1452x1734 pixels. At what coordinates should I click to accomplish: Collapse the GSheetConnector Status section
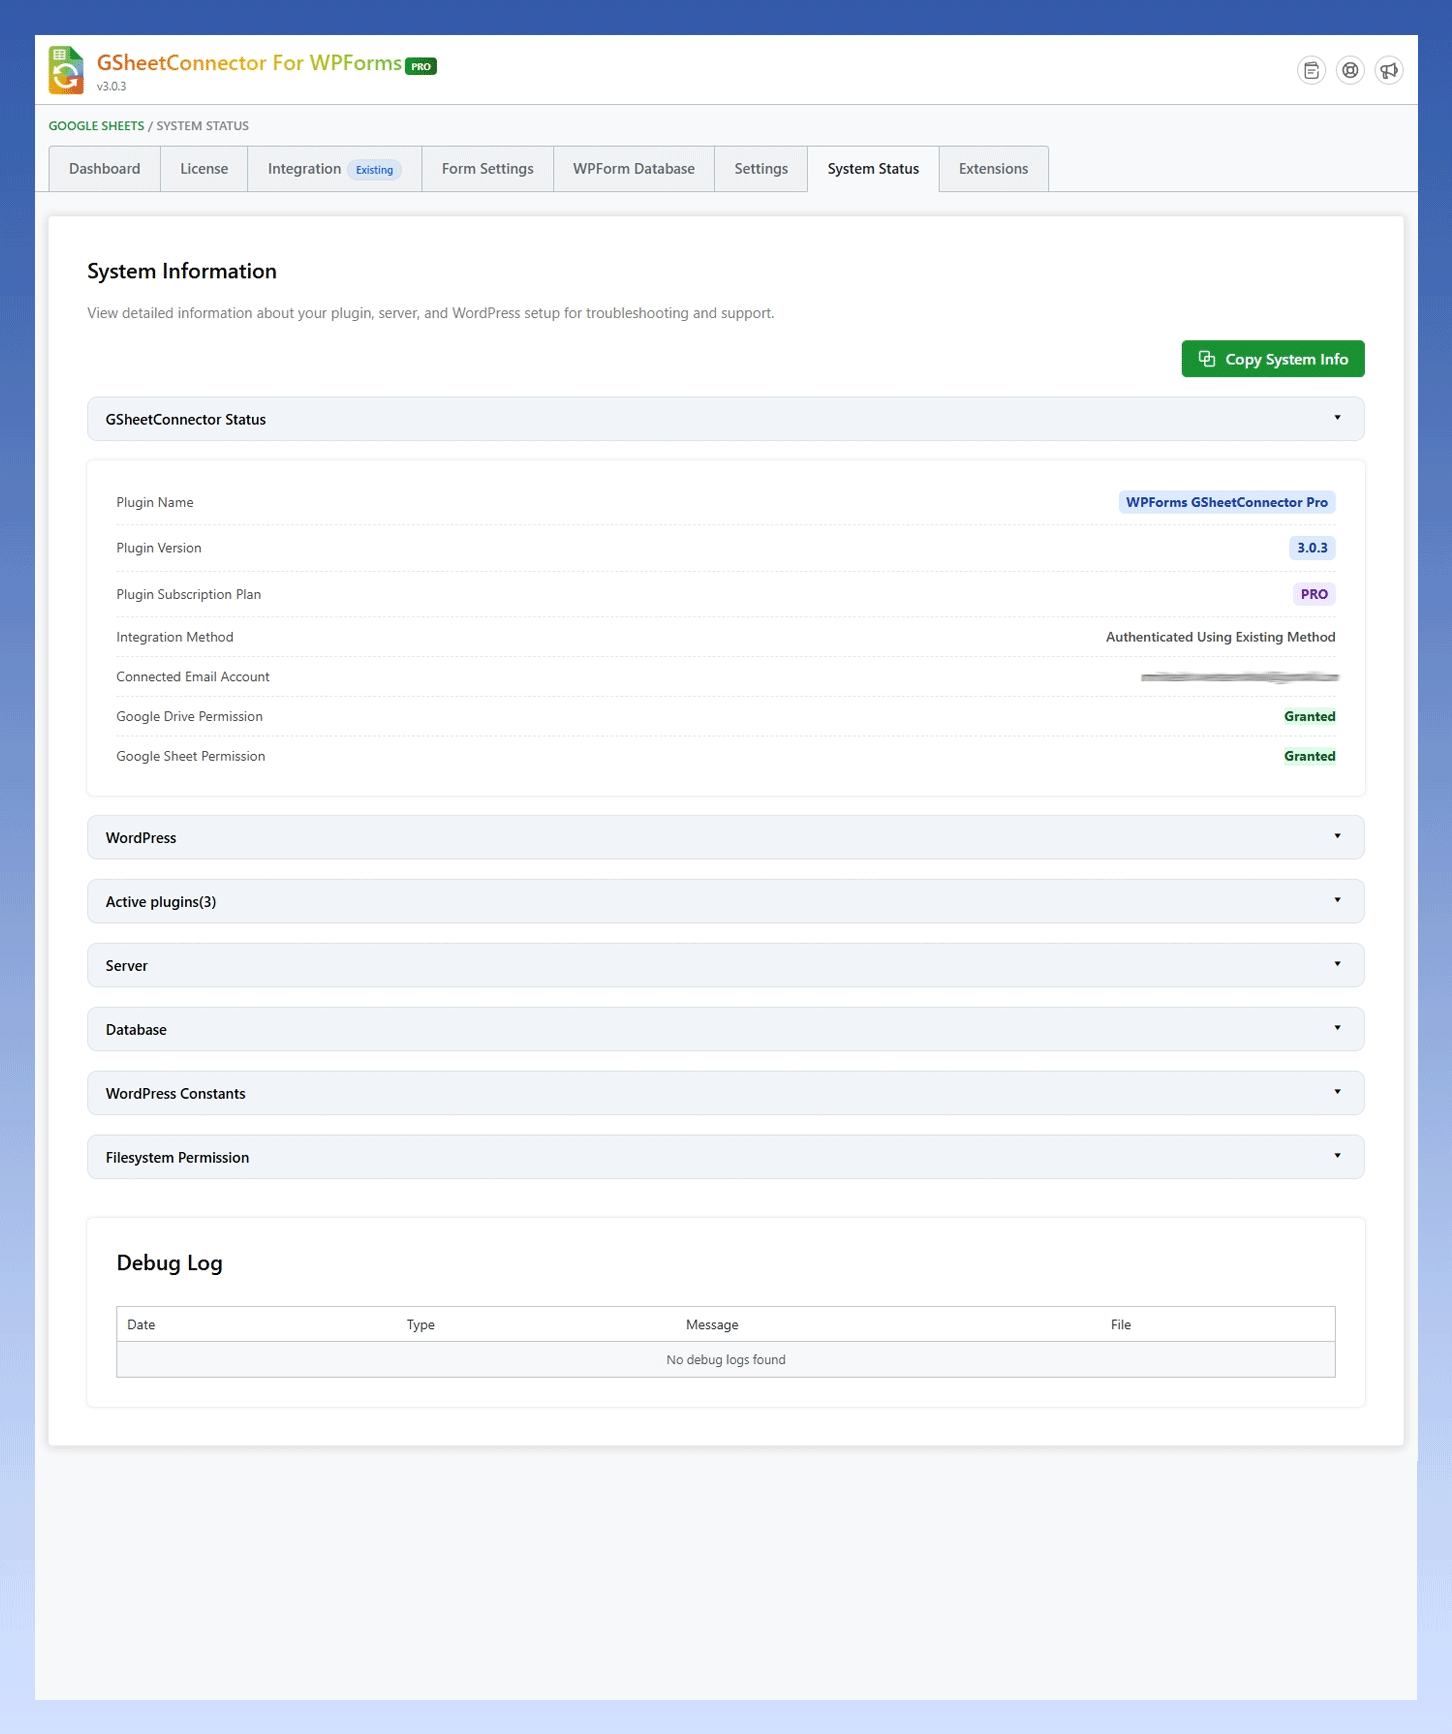click(725, 419)
